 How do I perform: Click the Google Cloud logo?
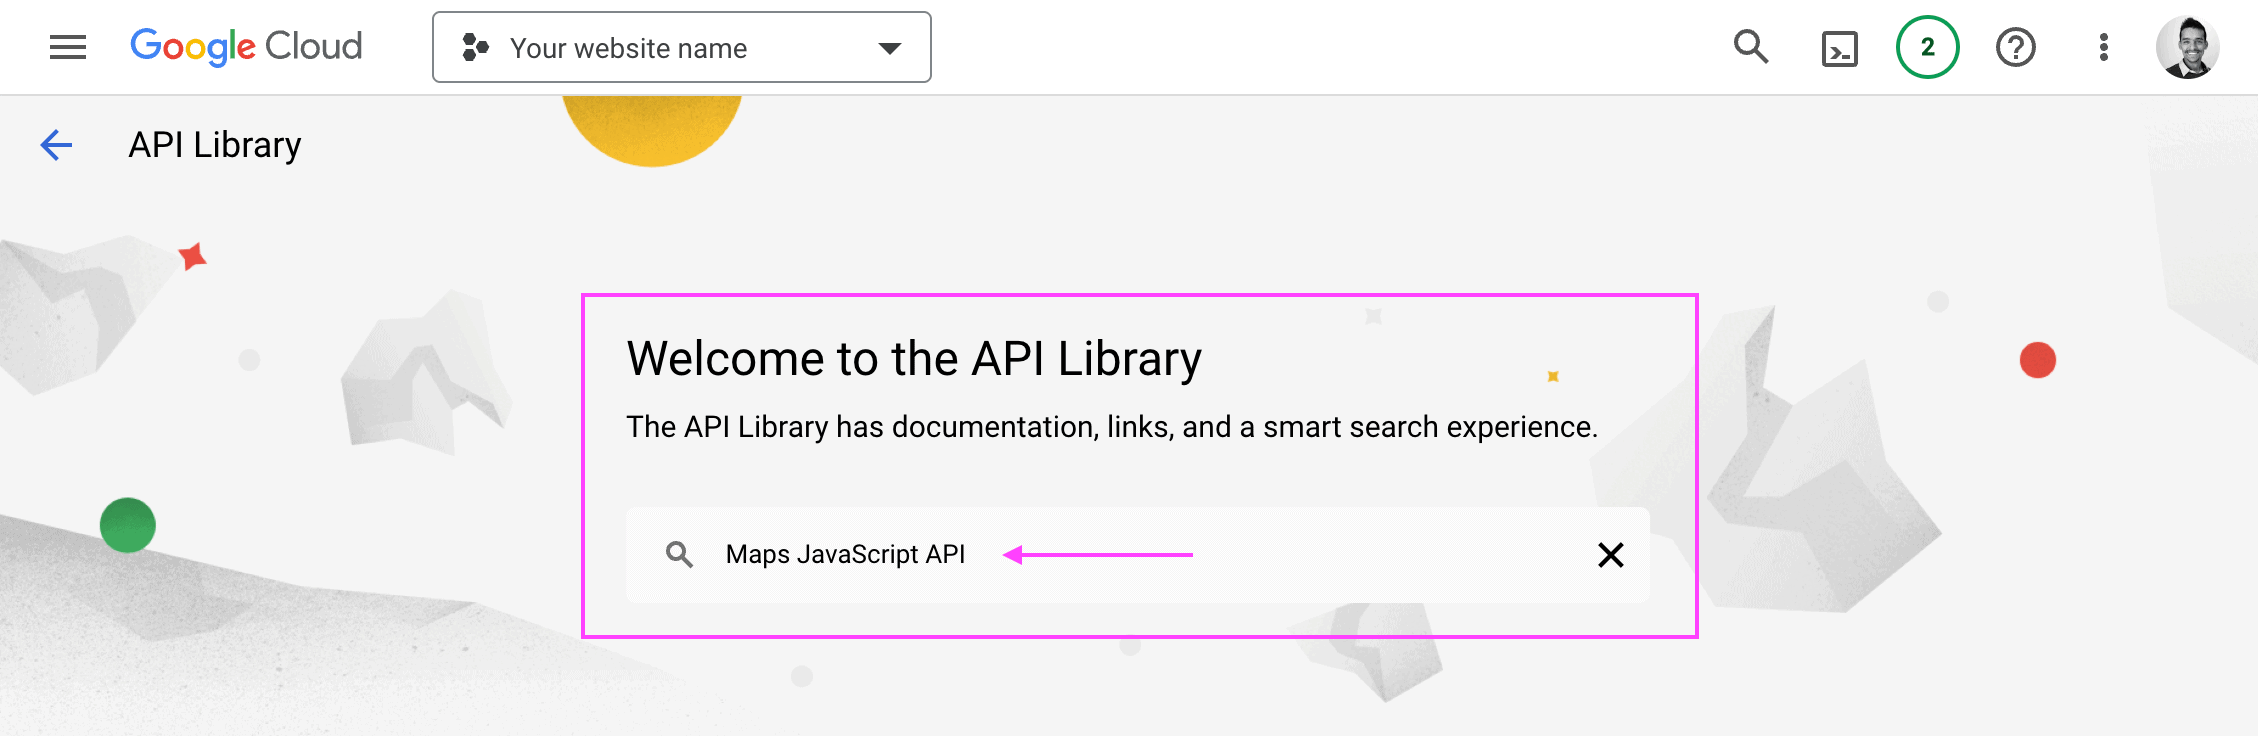pyautogui.click(x=246, y=47)
